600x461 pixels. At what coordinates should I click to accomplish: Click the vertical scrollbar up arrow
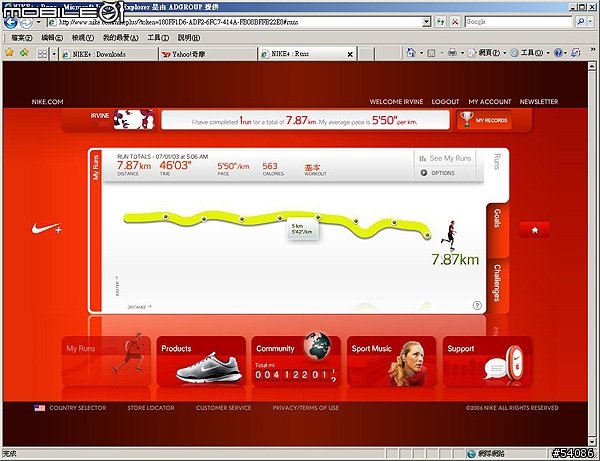coord(592,66)
